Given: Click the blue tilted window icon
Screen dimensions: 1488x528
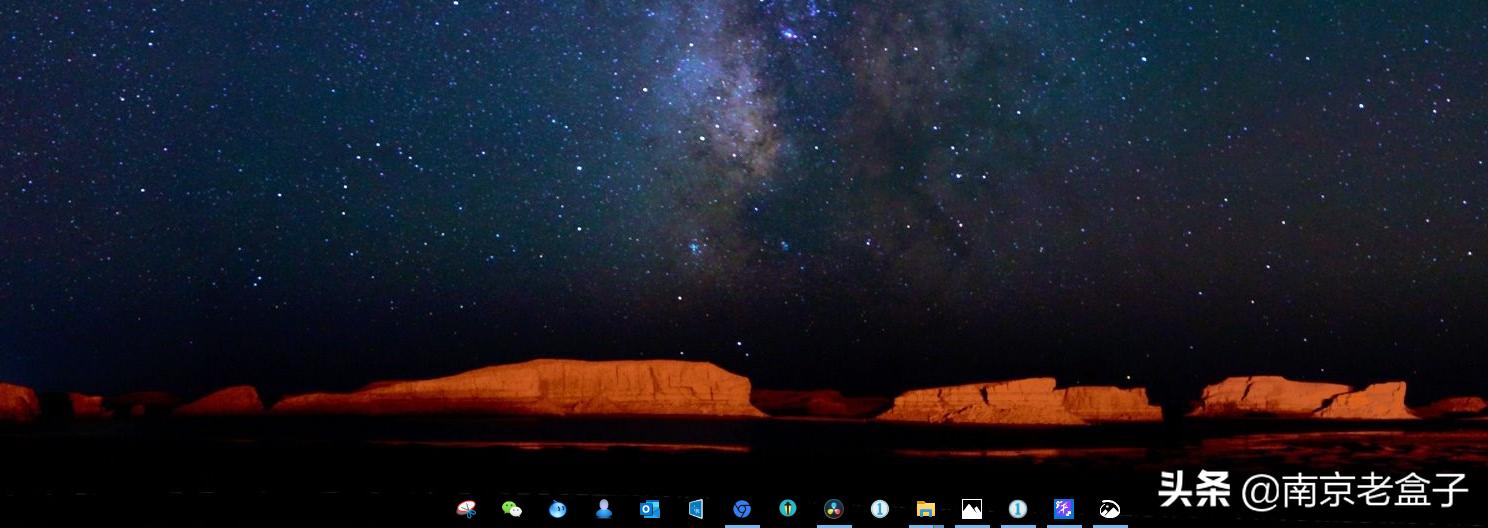Looking at the screenshot, I should 696,509.
